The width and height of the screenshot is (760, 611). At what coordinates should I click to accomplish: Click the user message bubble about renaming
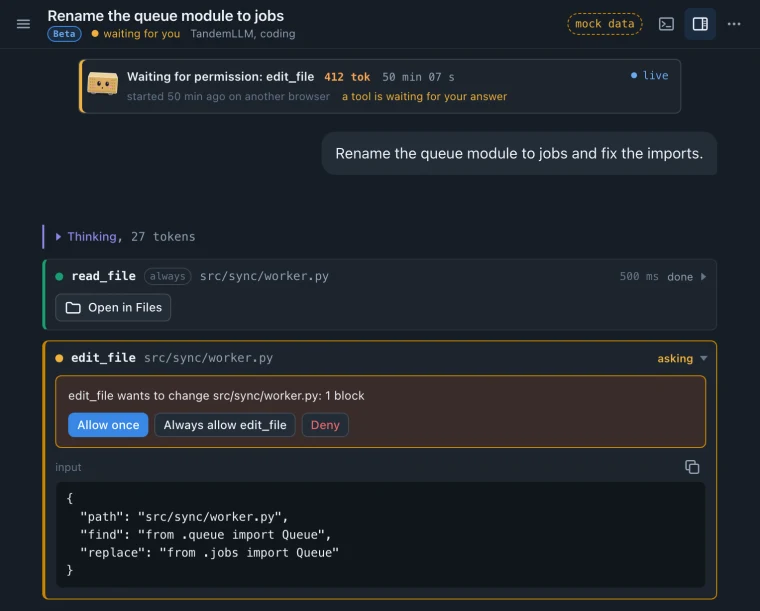click(x=519, y=154)
